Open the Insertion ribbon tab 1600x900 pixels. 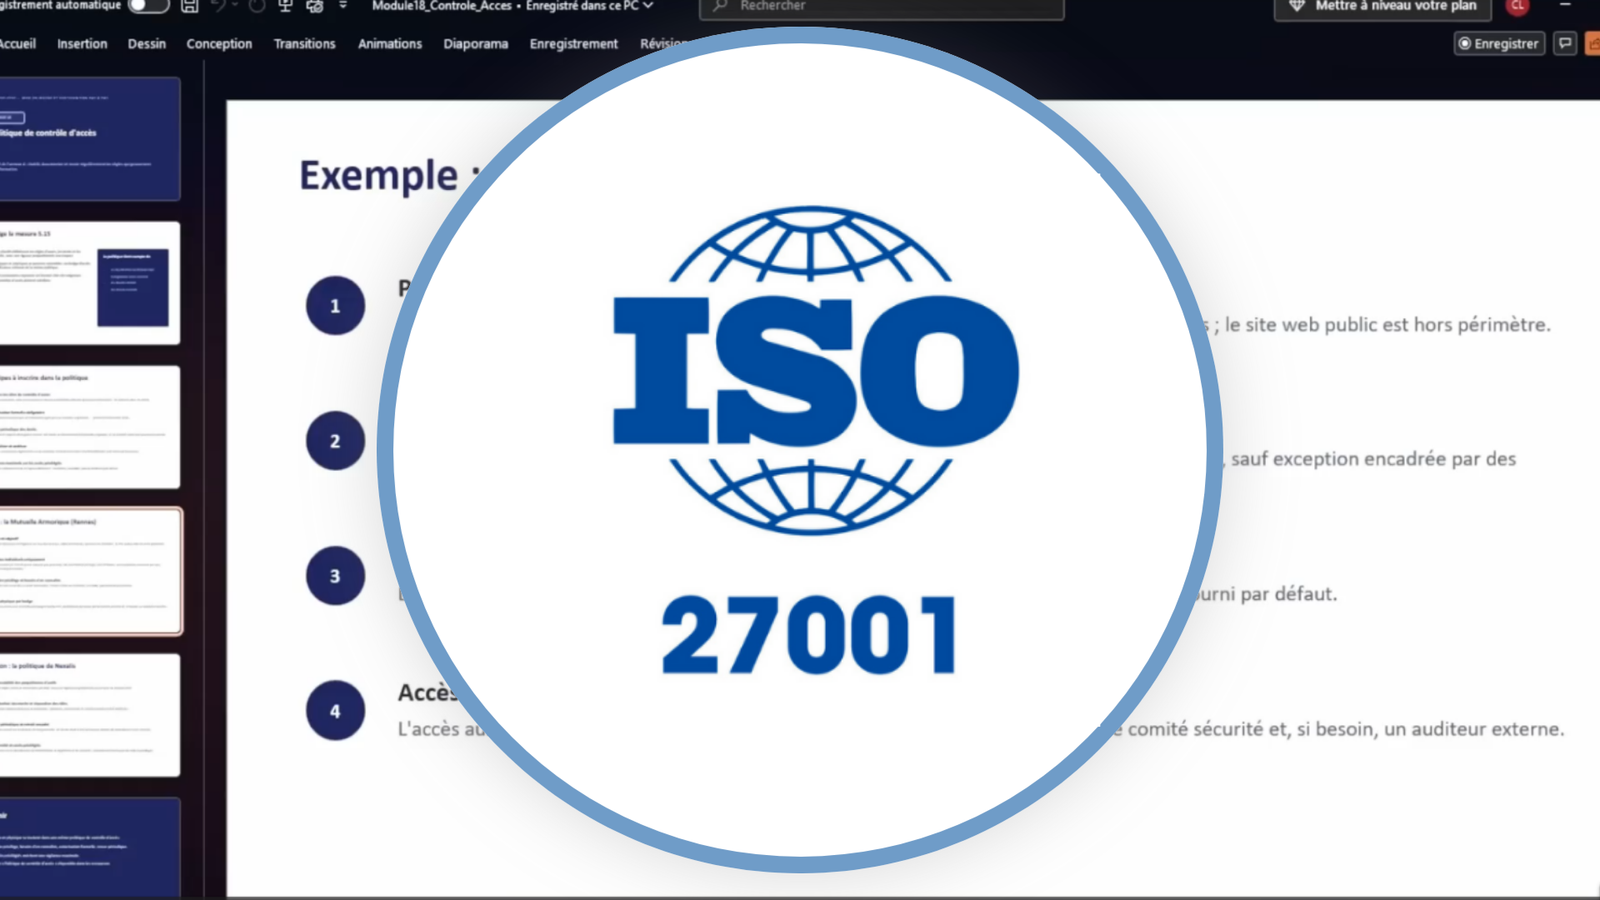pos(82,44)
